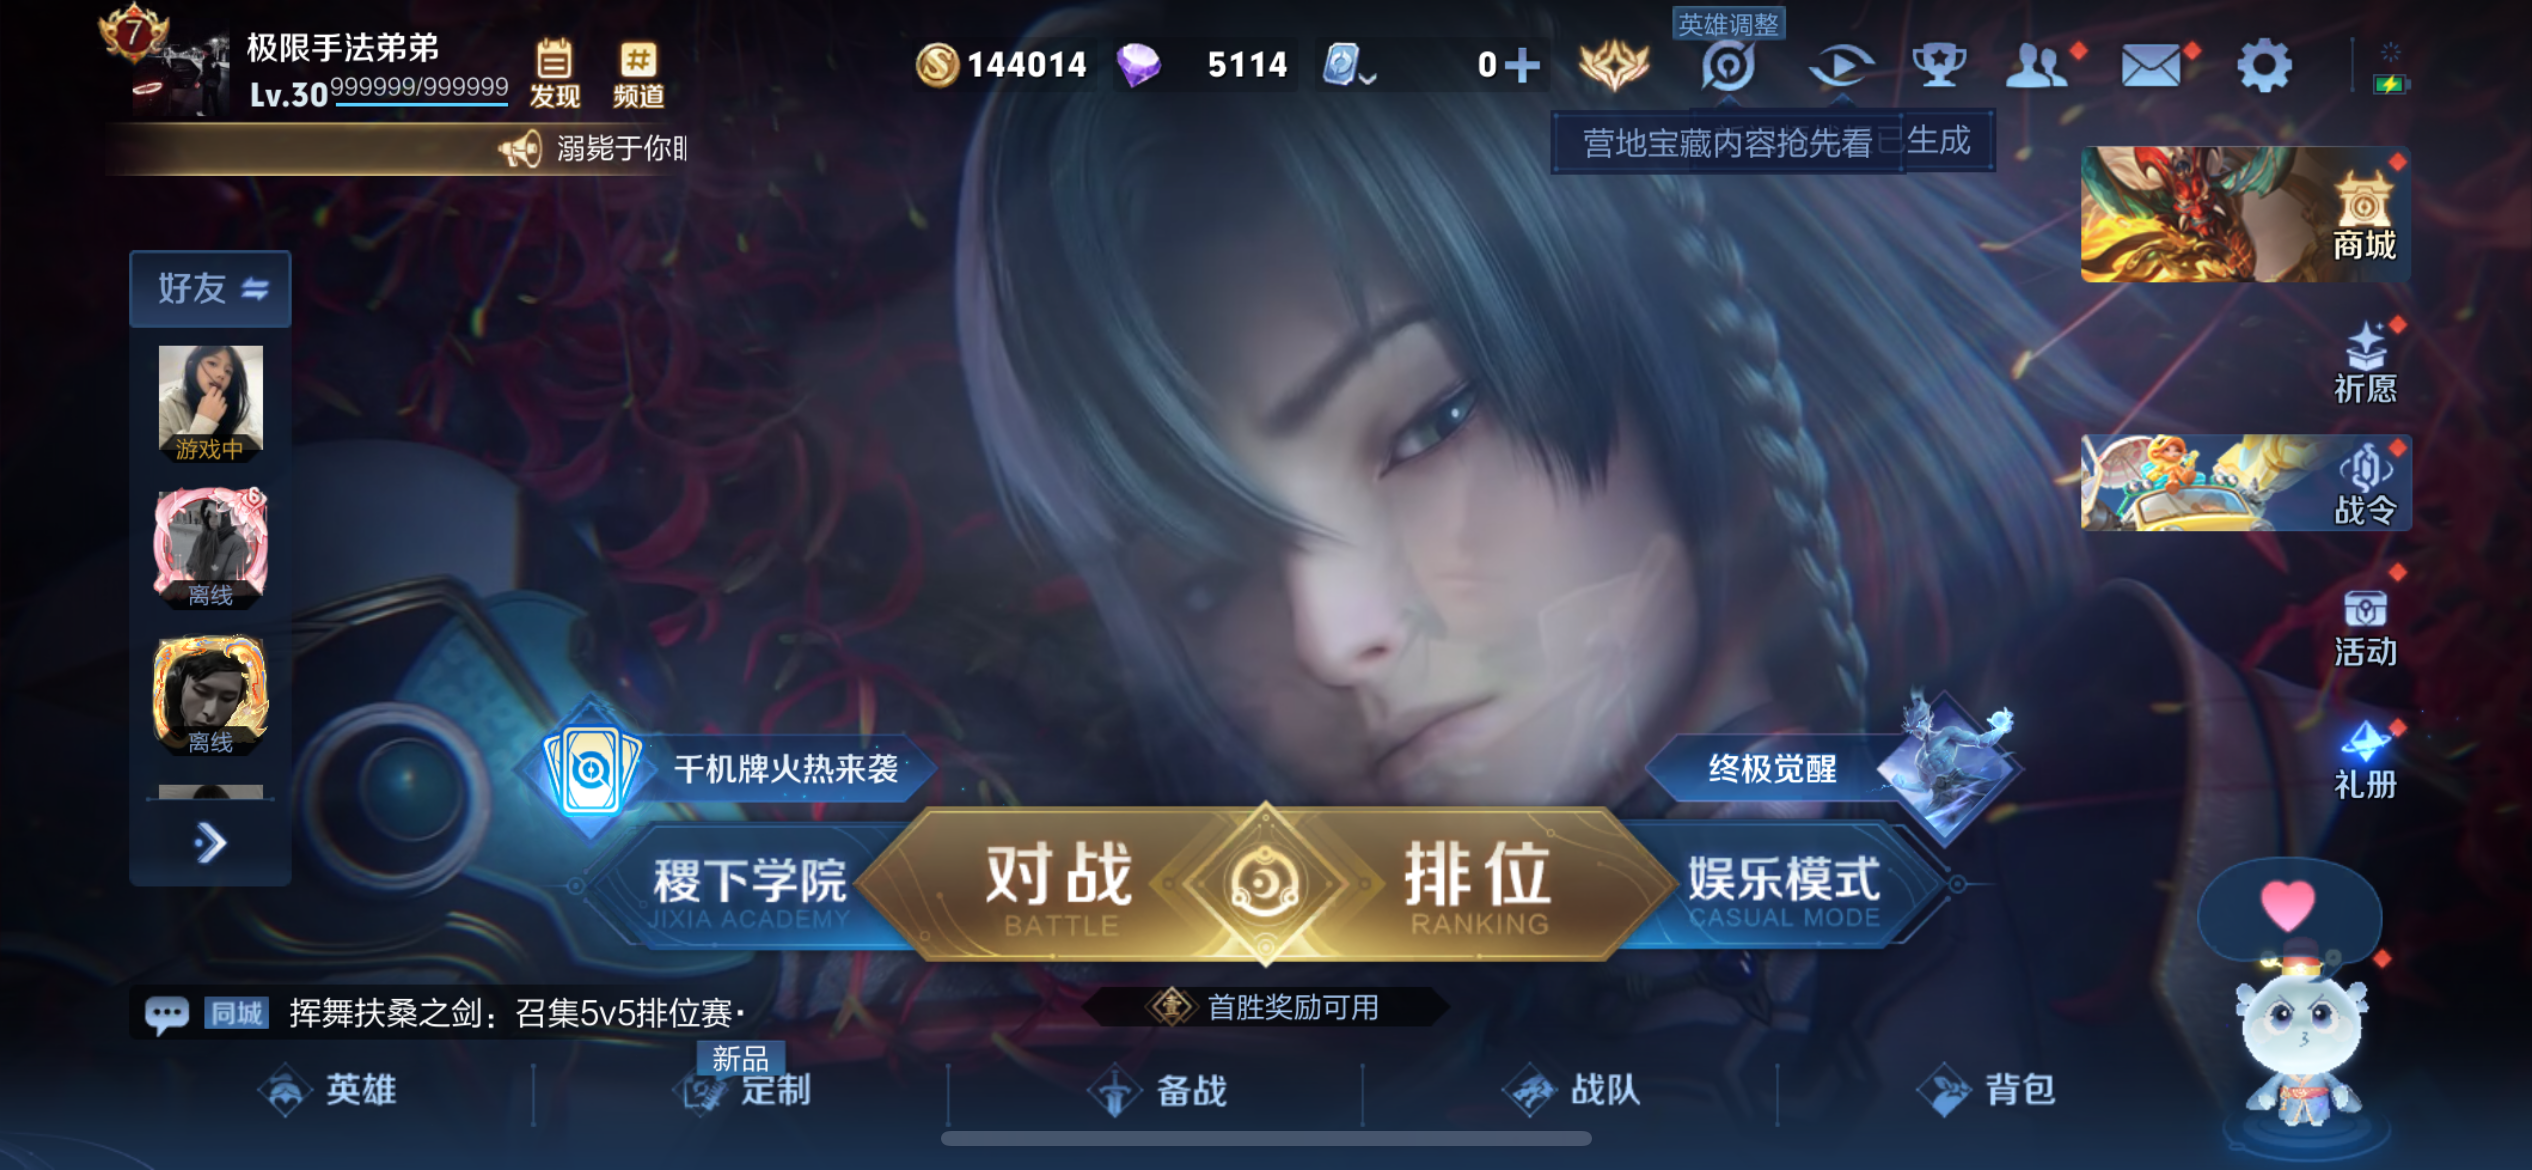Toggle the 好友 friends list switch
The height and width of the screenshot is (1170, 2532).
(210, 289)
